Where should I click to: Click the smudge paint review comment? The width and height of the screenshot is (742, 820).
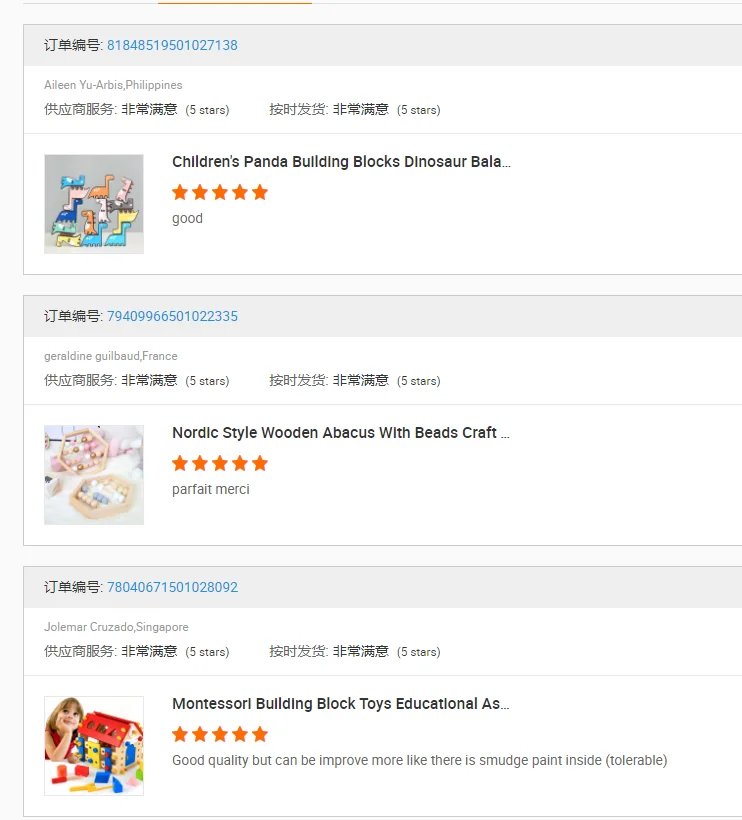[x=419, y=760]
